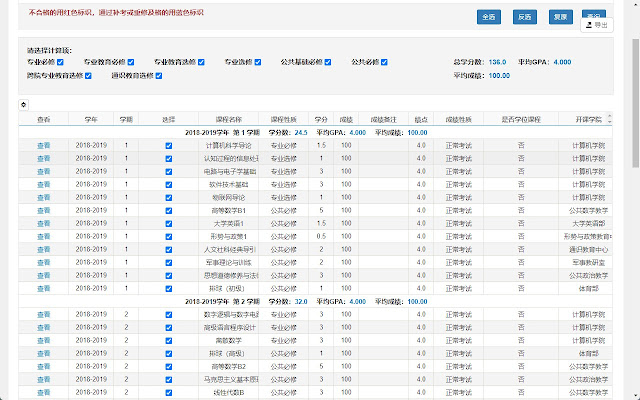Viewport: 640px width, 400px height.
Task: Open 查看 link for 计算机科学导论
Action: pos(44,145)
